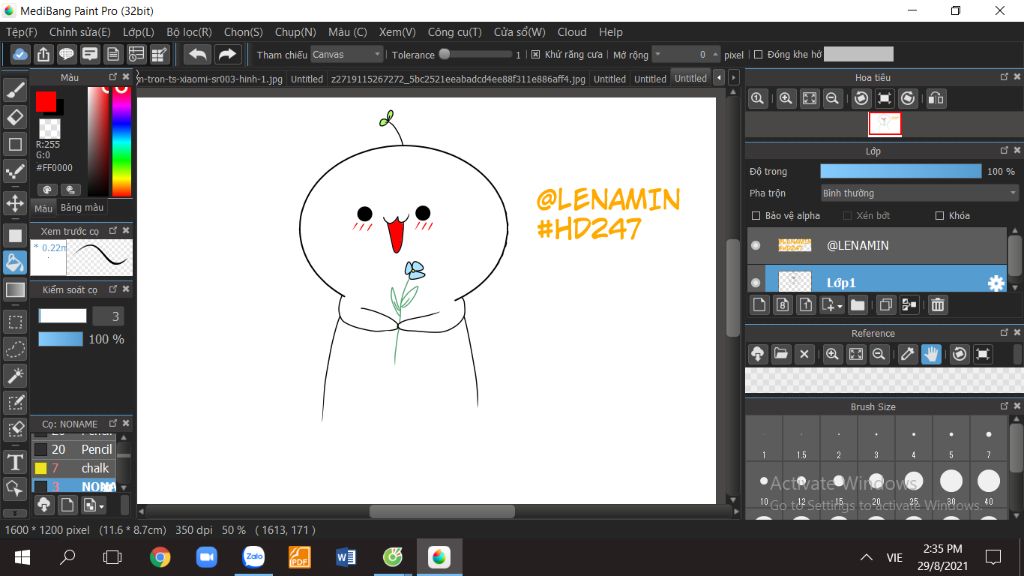Duplicate the selected layer
Screen dimensions: 1024x576
click(886, 305)
